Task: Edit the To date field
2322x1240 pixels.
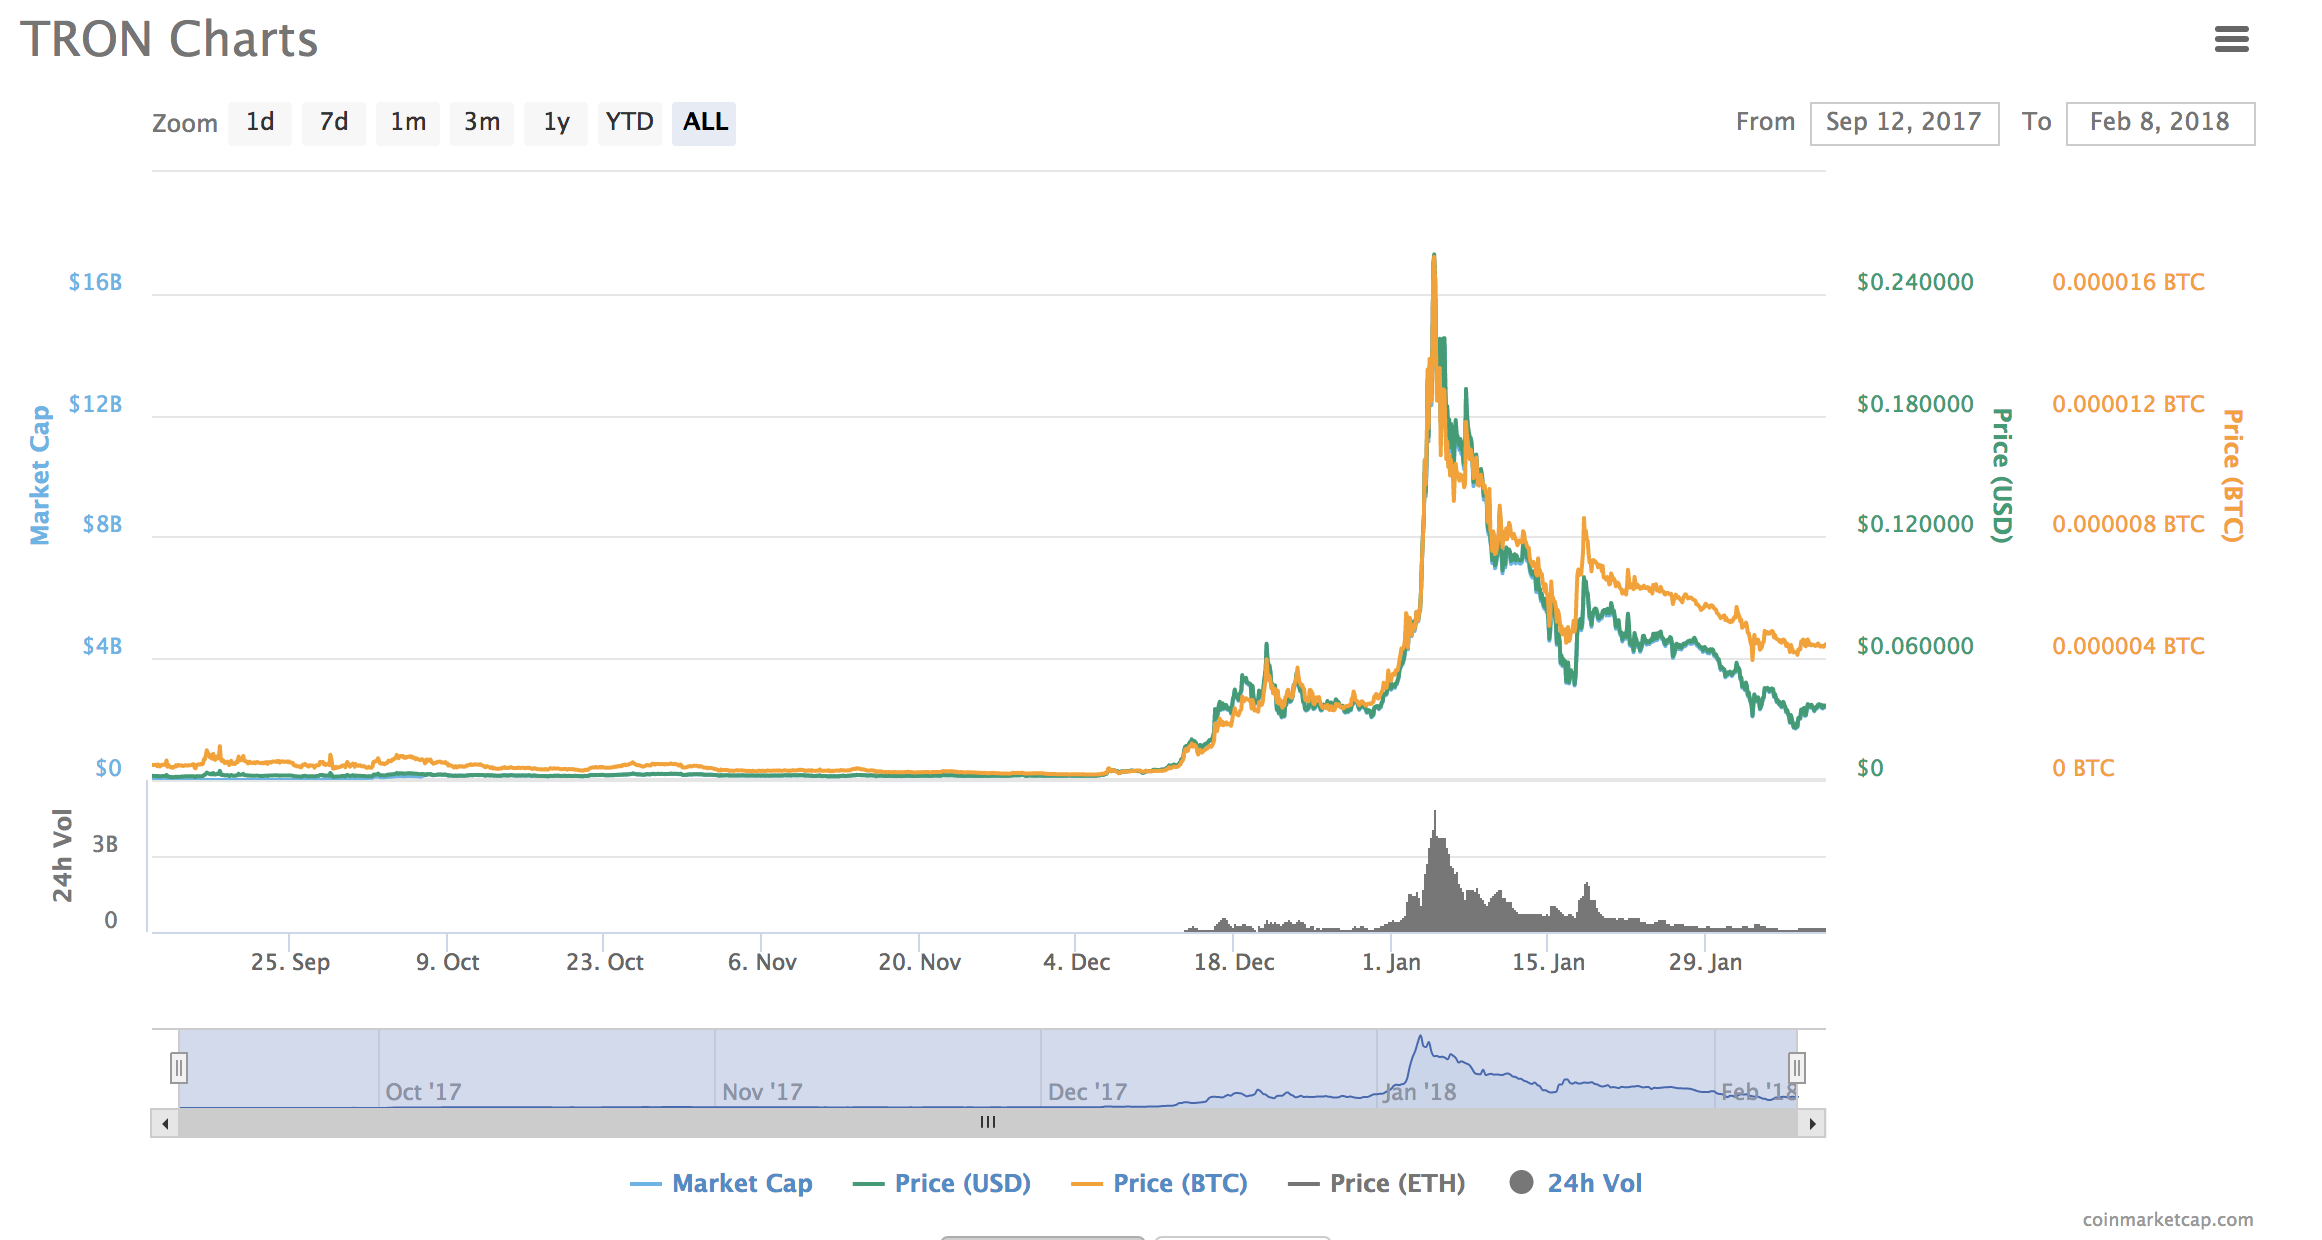Action: tap(2160, 123)
